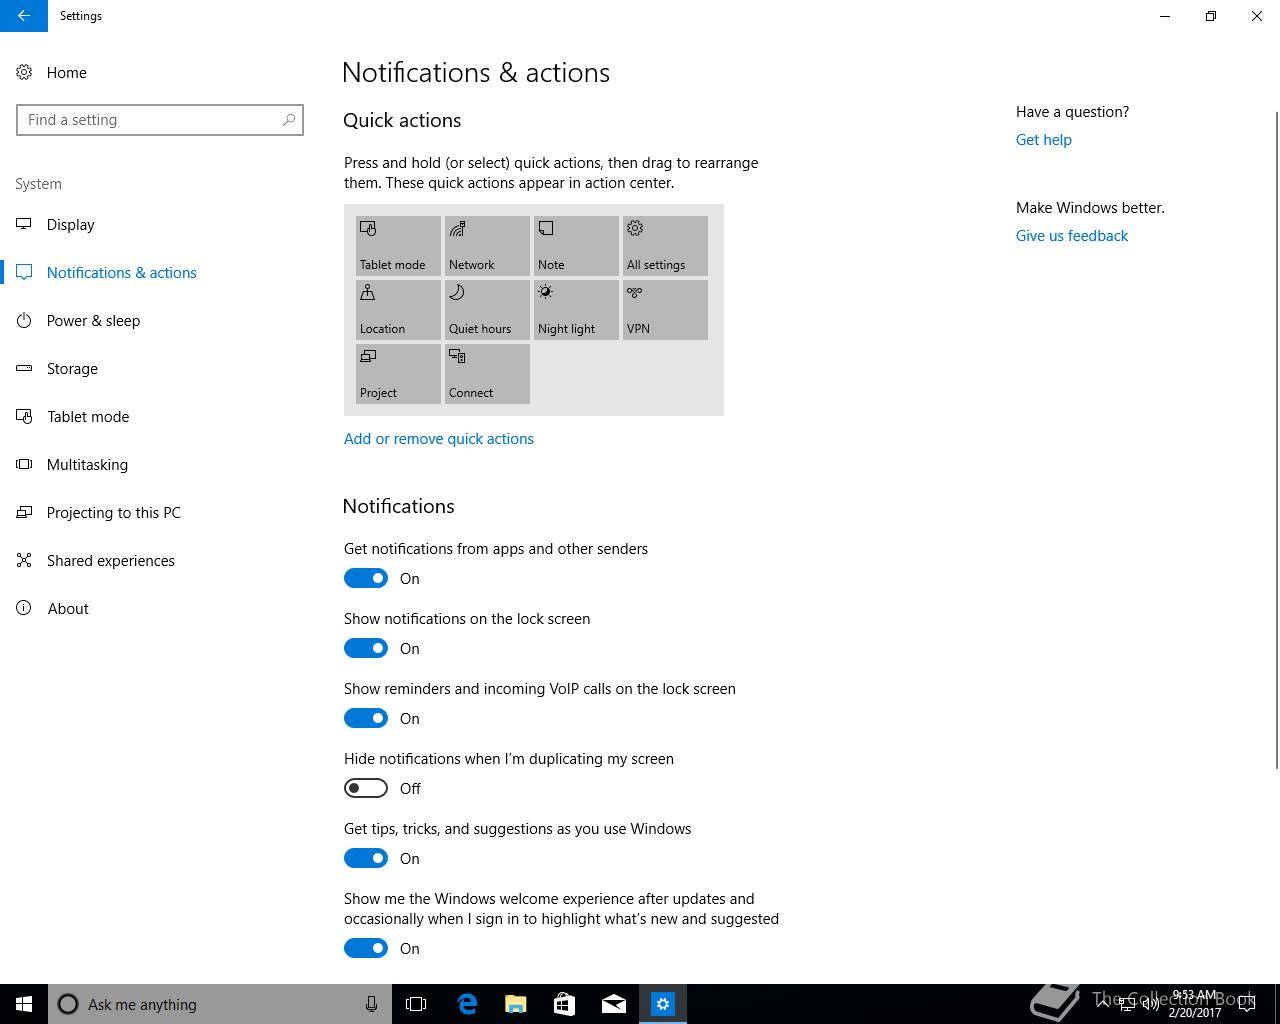The image size is (1280, 1024).
Task: Select the Quiet hours quick action tile
Action: pyautogui.click(x=487, y=309)
